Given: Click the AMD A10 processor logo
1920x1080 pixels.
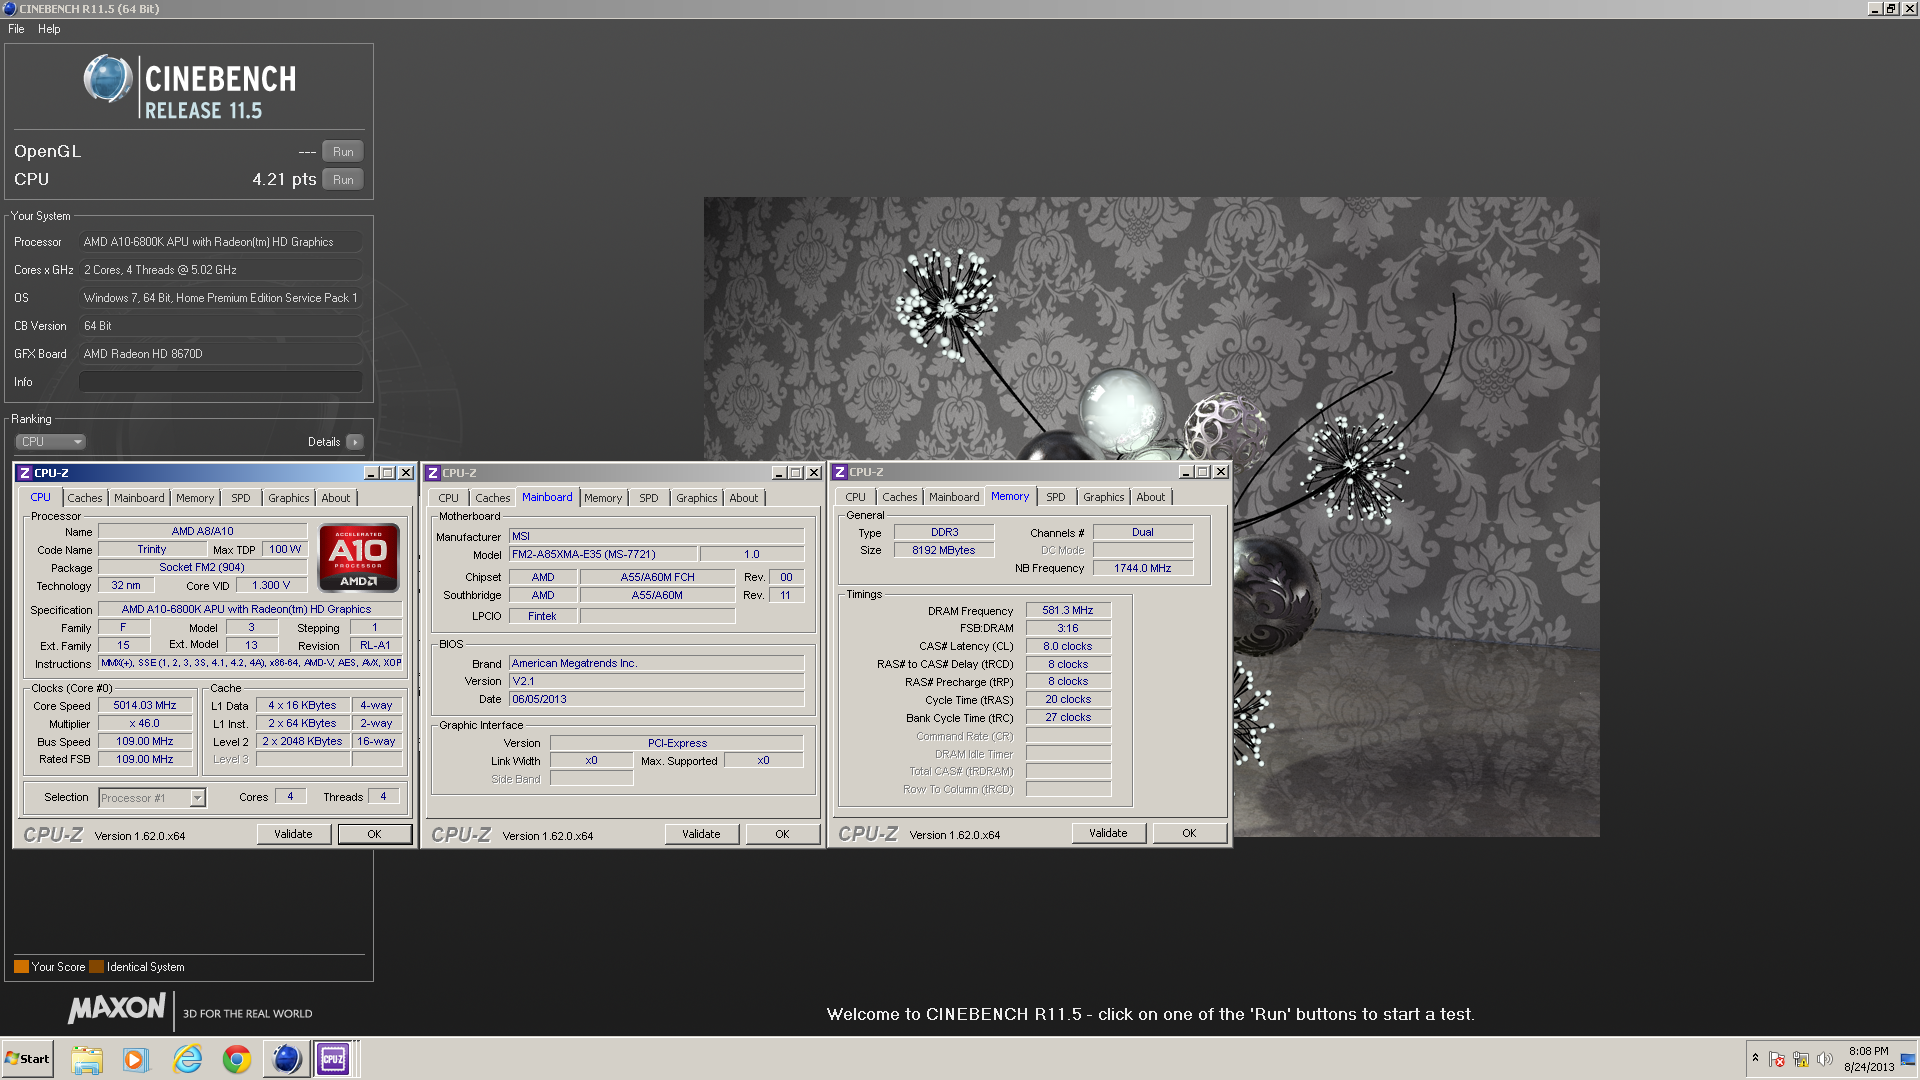Looking at the screenshot, I should [359, 558].
